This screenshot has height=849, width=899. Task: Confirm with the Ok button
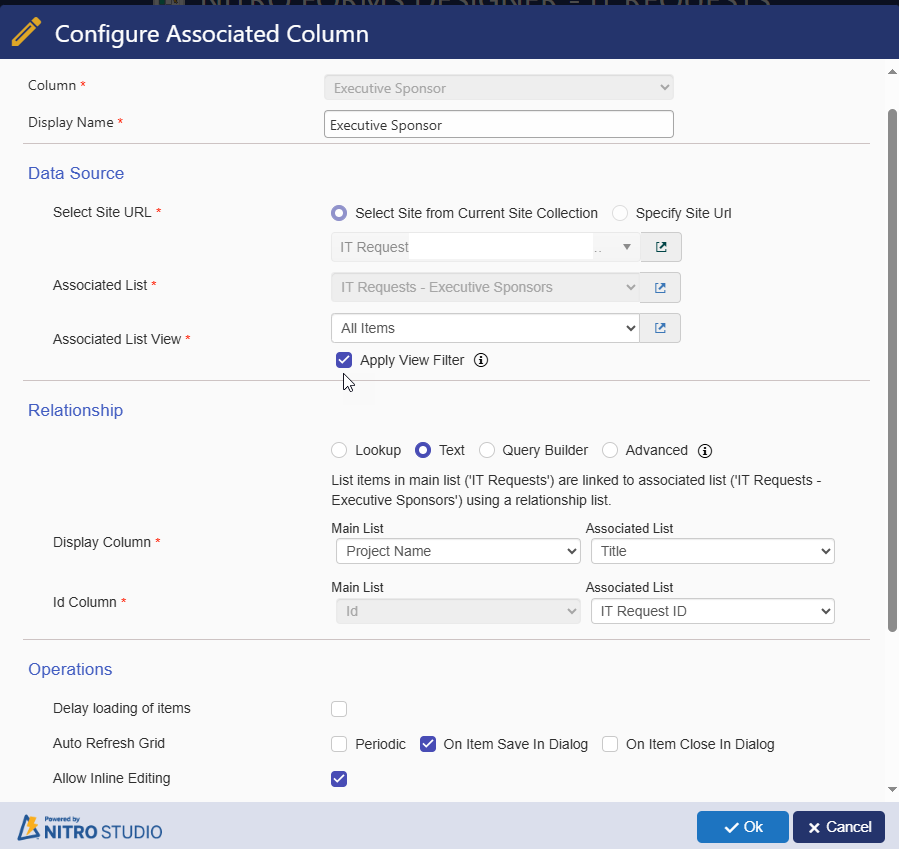coord(742,827)
